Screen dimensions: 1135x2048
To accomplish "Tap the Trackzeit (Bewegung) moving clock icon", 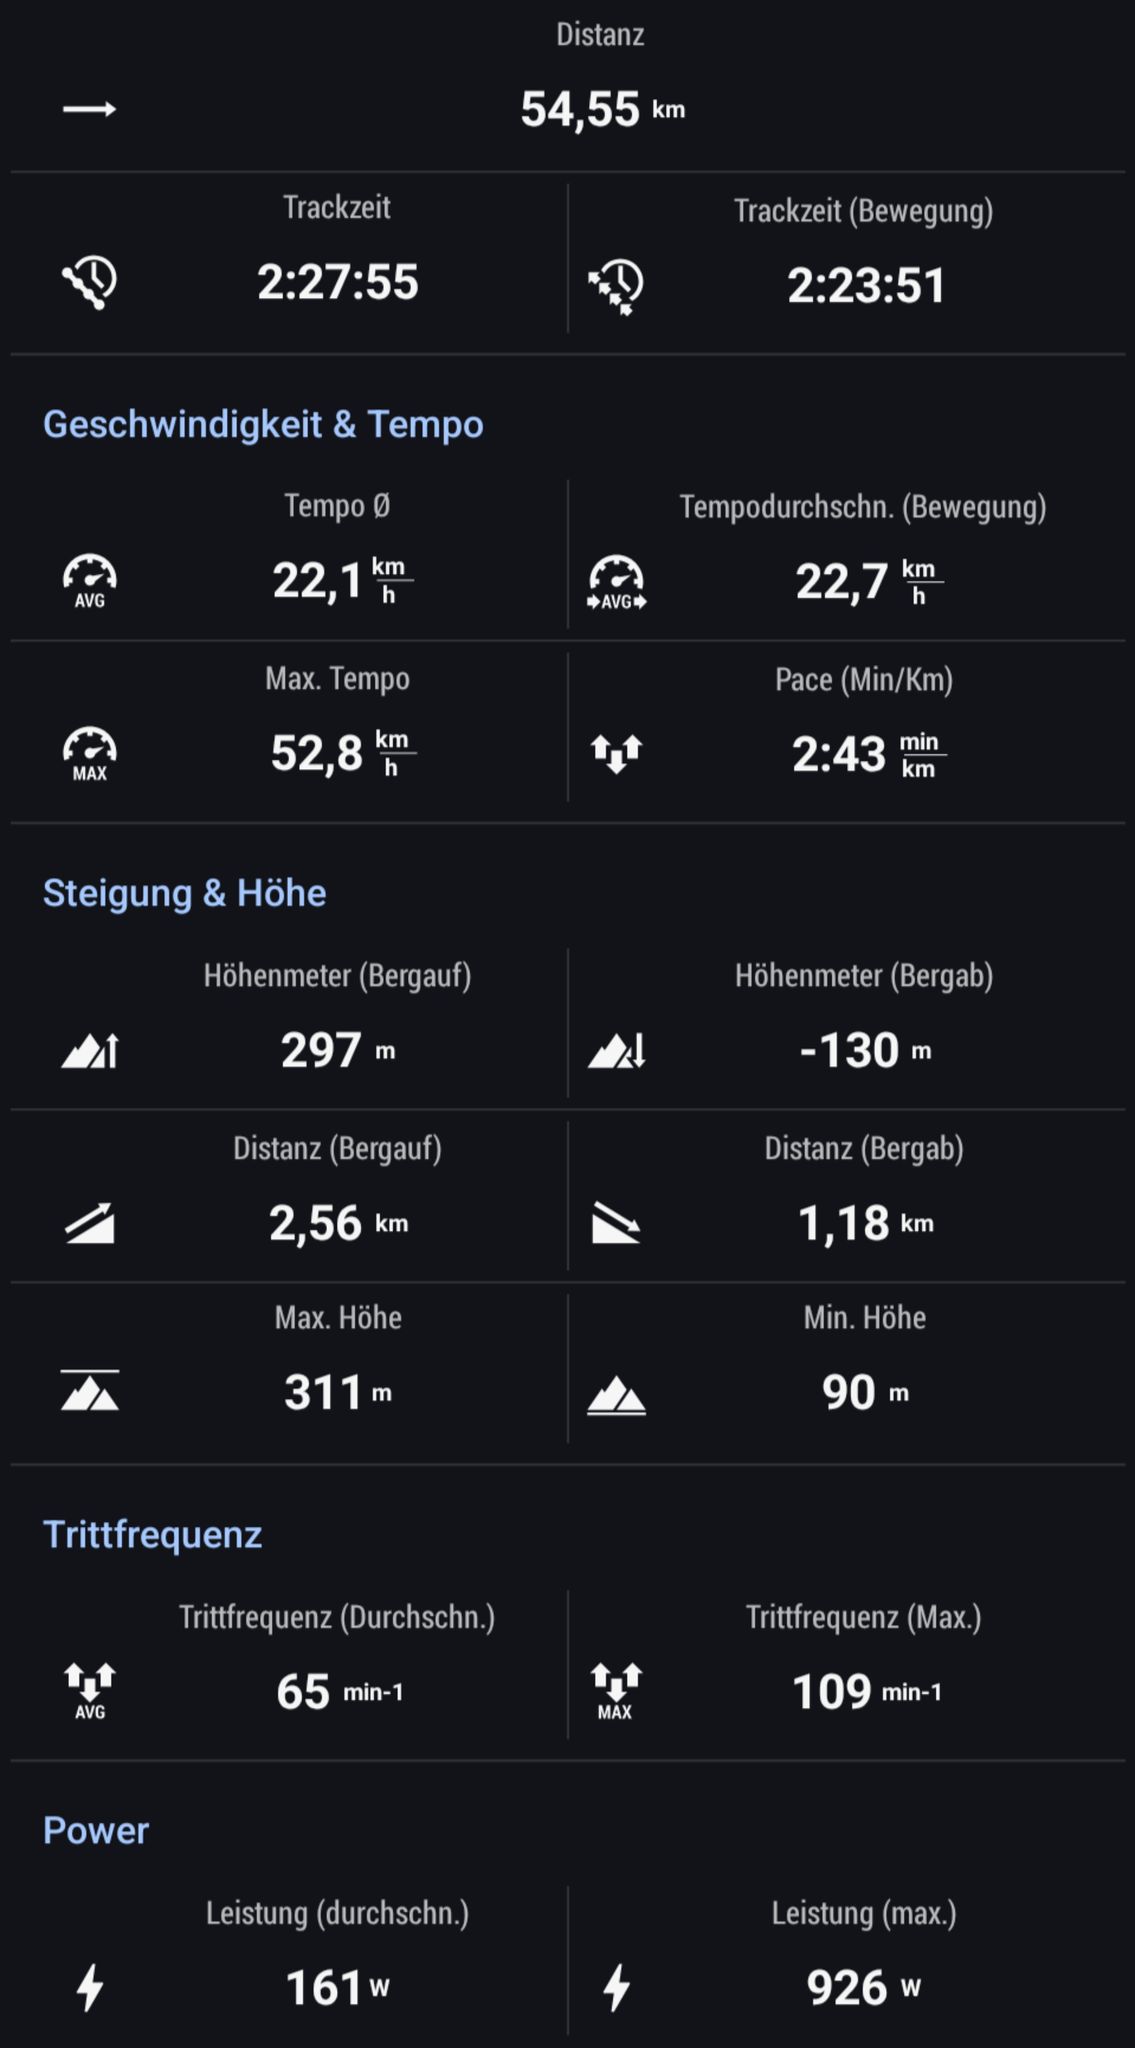I will 616,287.
